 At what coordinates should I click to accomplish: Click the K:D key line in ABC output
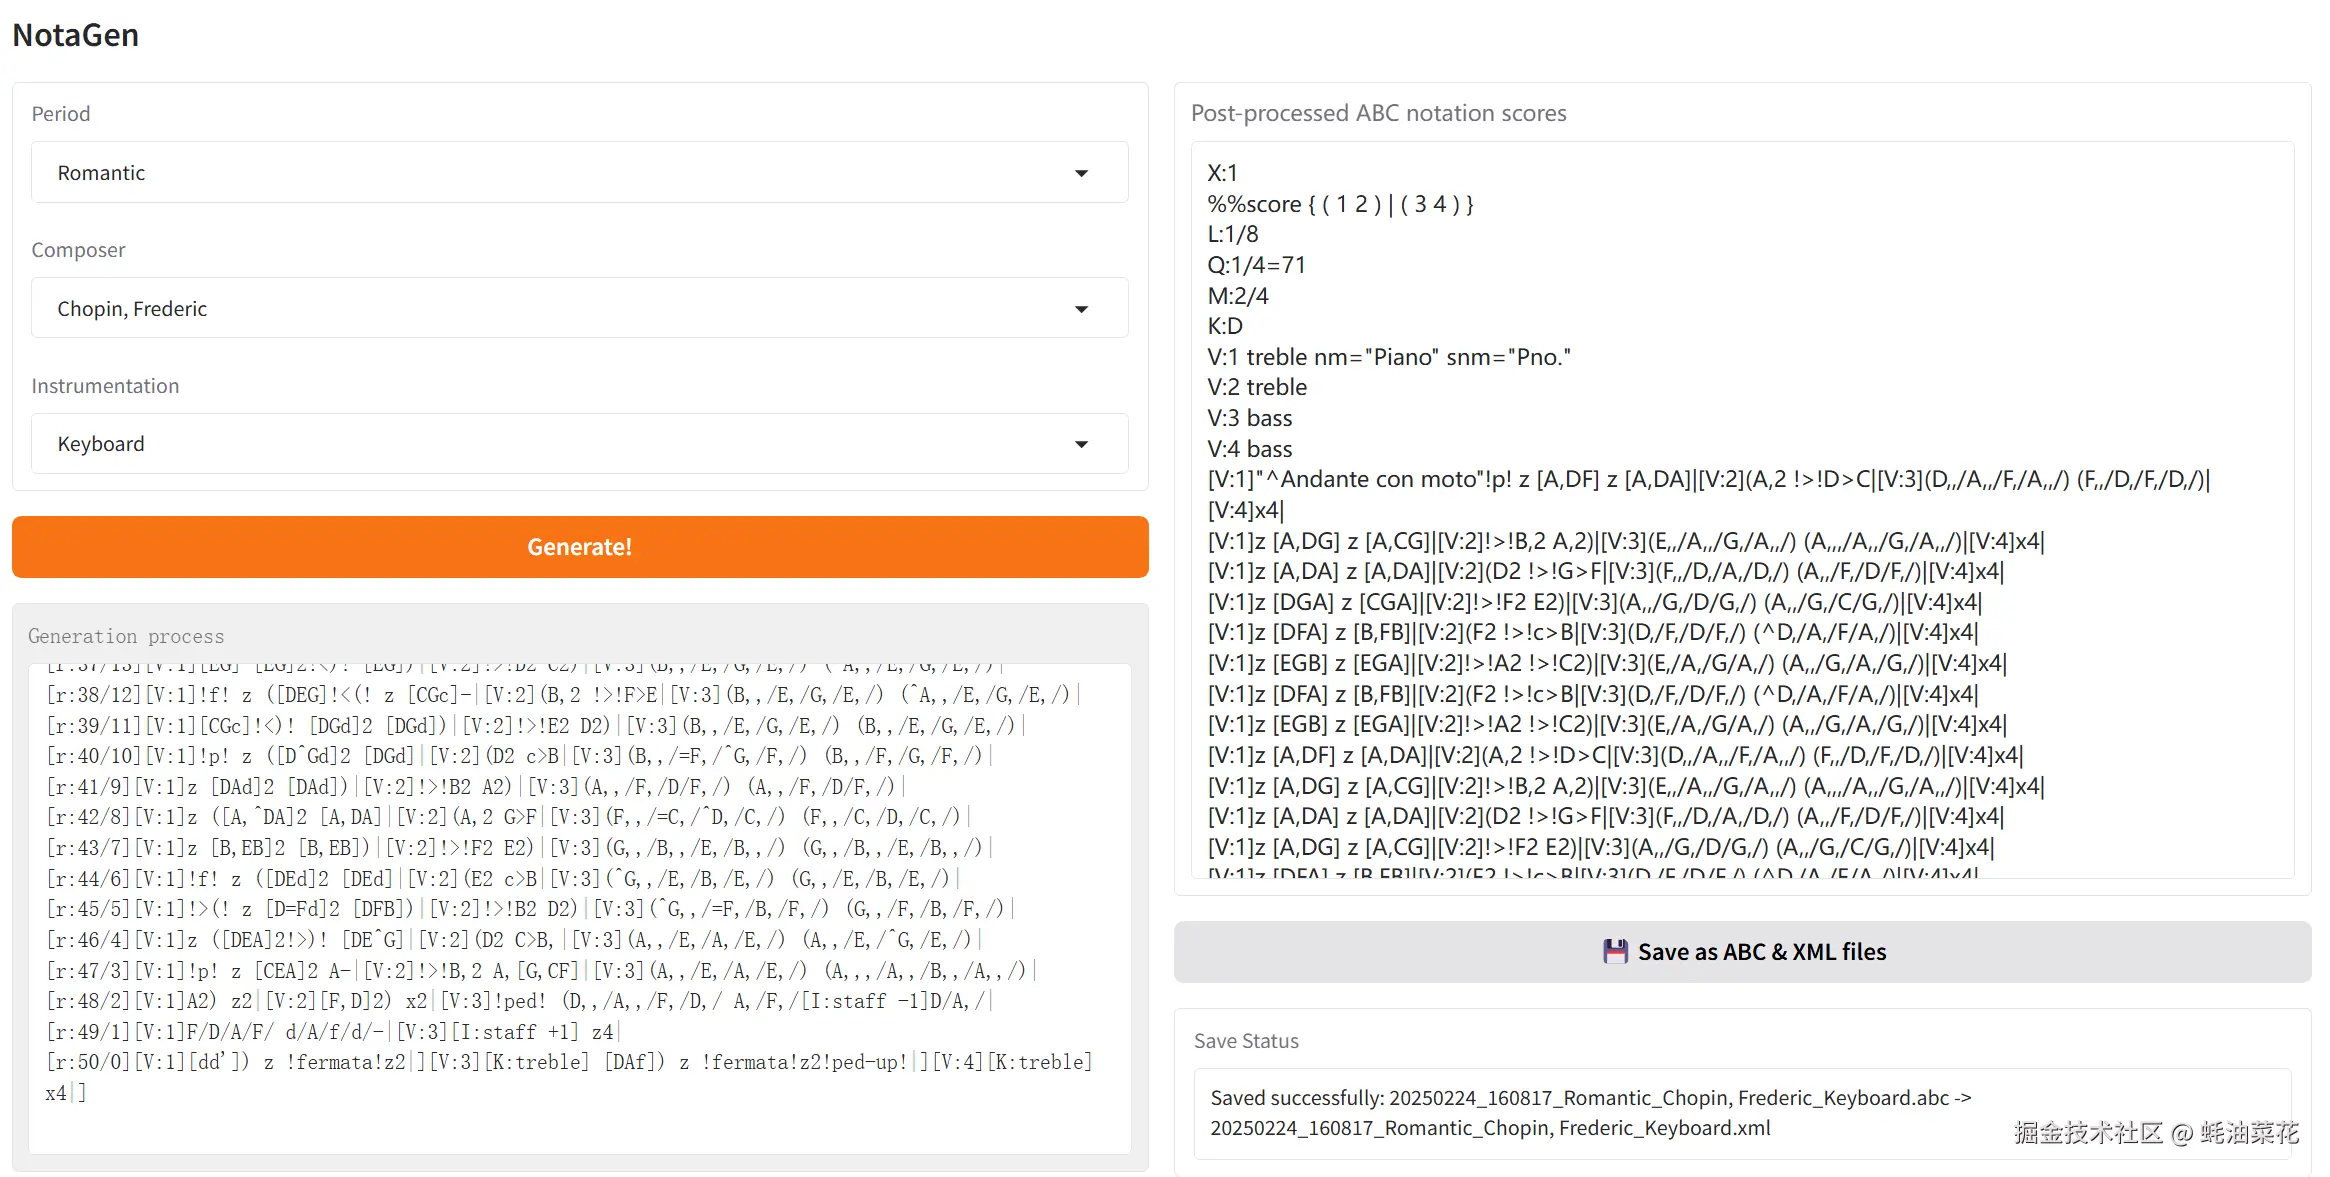tap(1225, 326)
